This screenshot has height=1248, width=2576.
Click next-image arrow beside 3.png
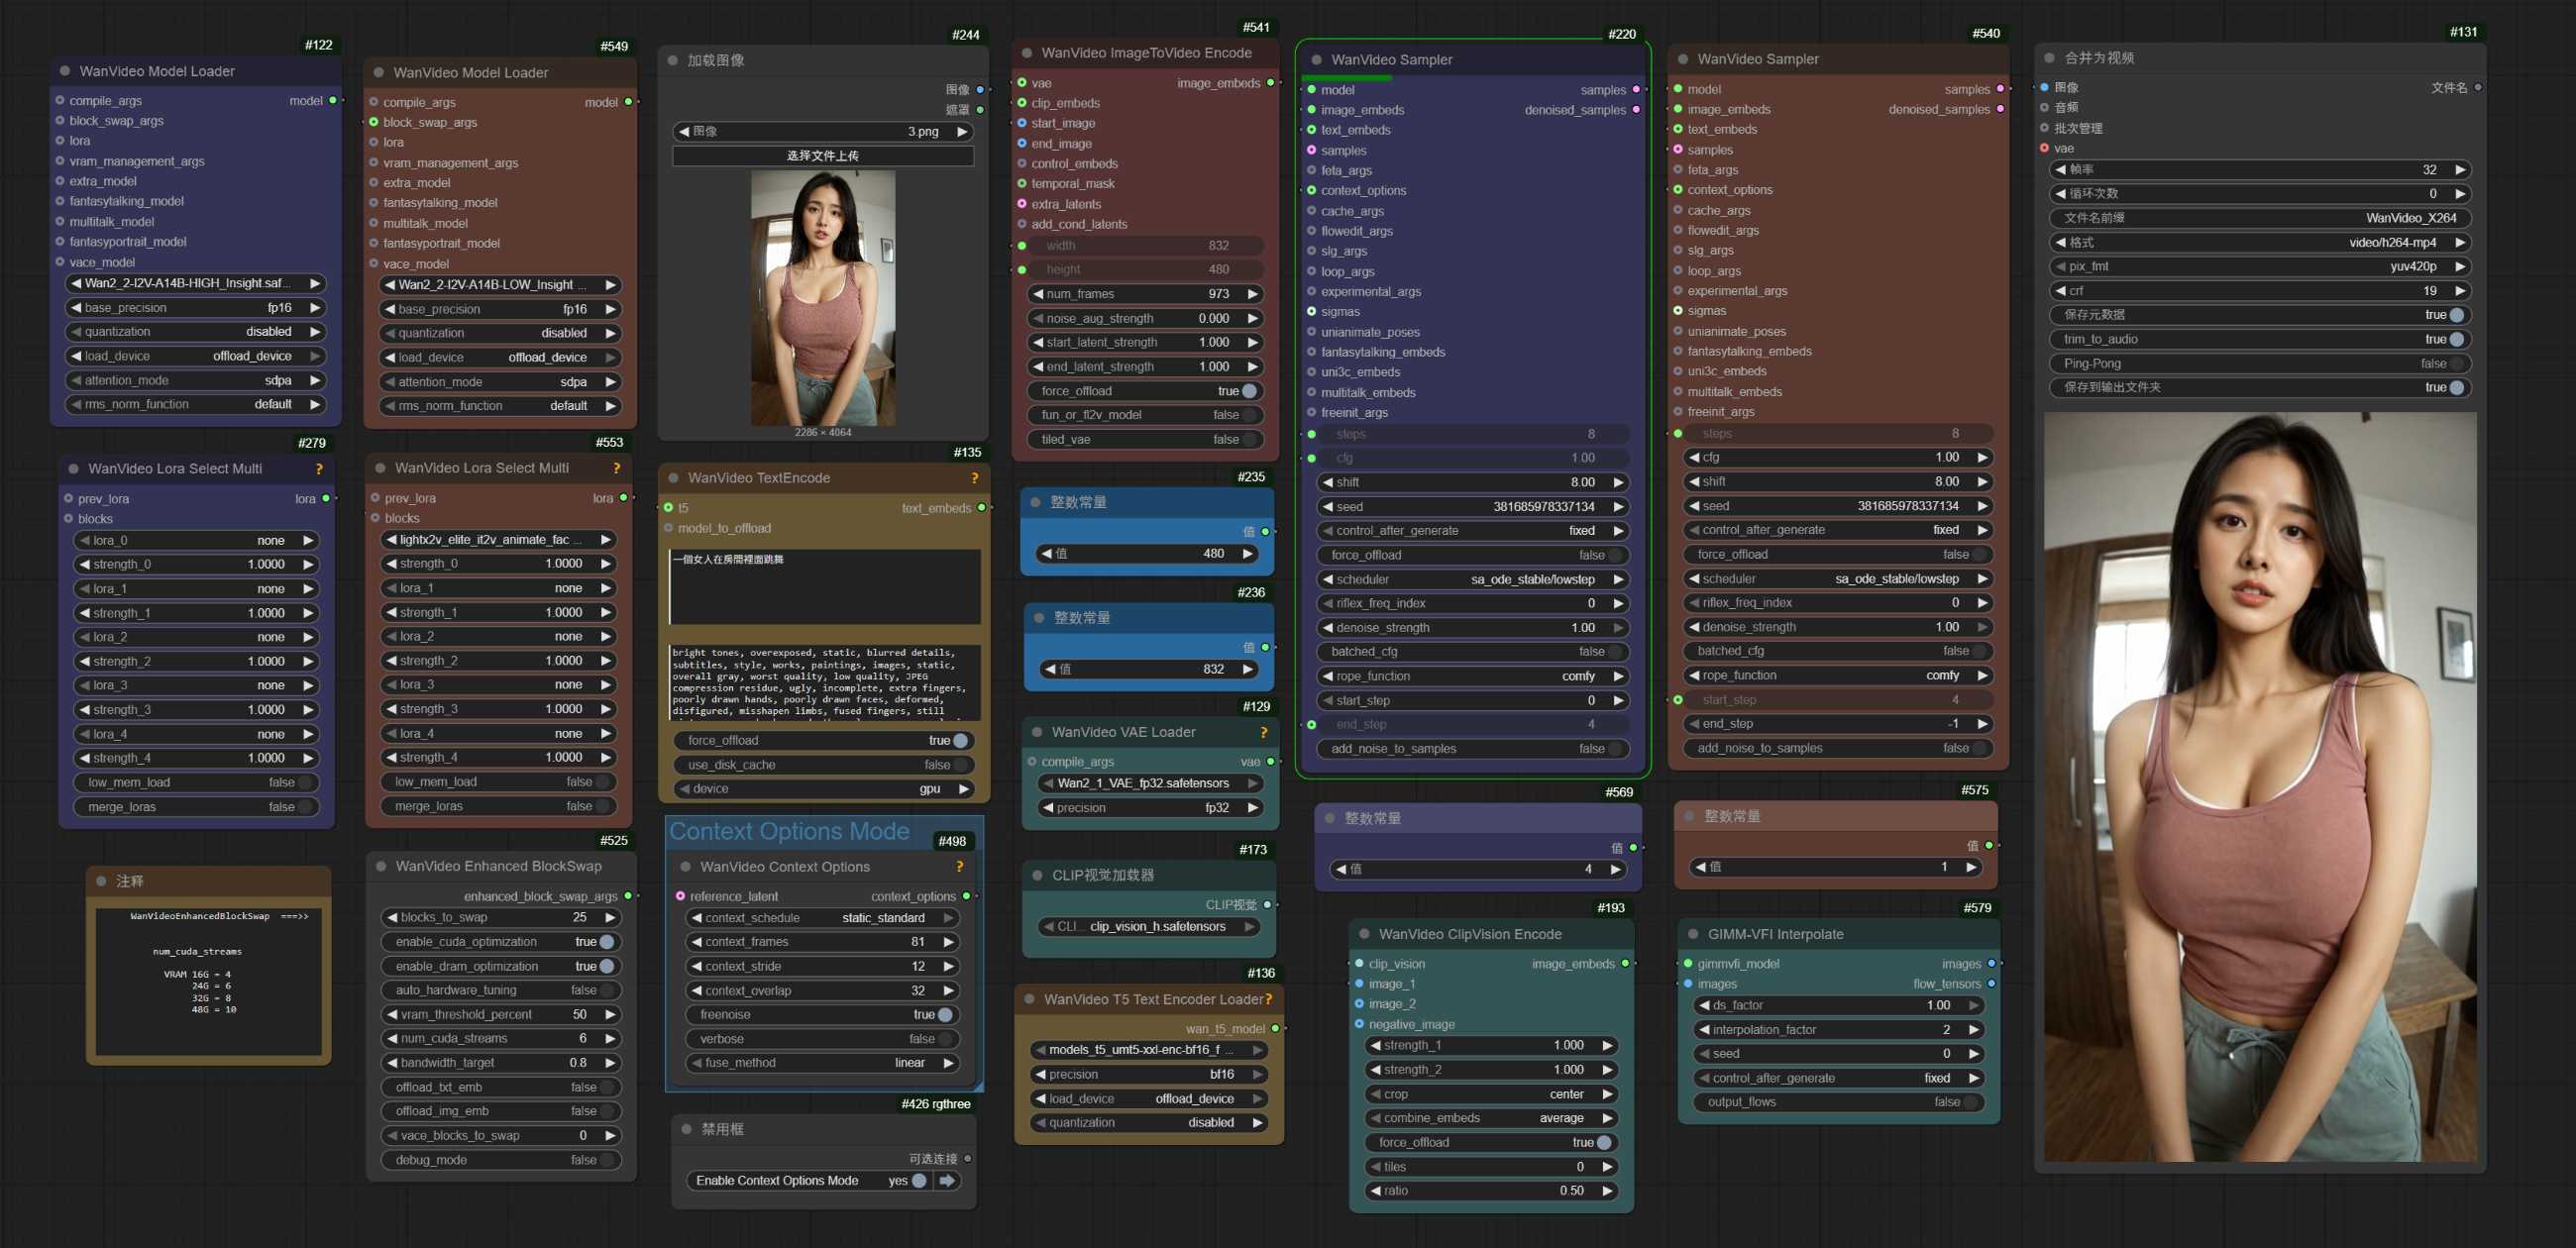tap(962, 132)
